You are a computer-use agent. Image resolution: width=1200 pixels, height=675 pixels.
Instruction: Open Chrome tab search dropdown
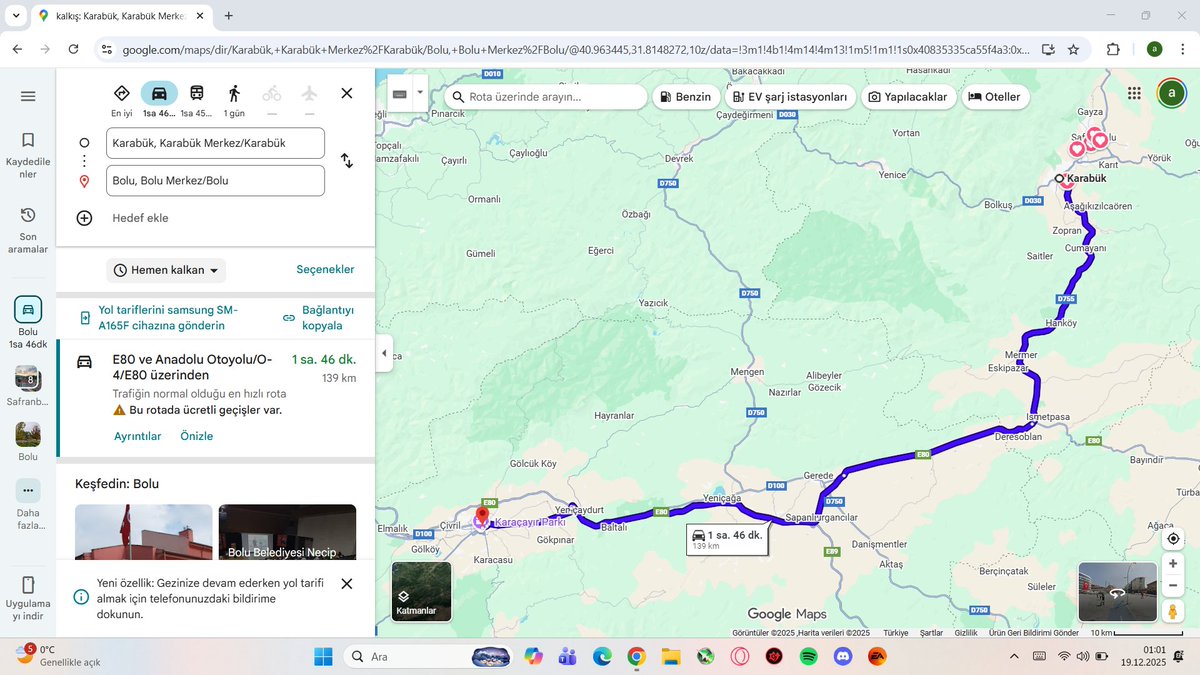coord(17,16)
